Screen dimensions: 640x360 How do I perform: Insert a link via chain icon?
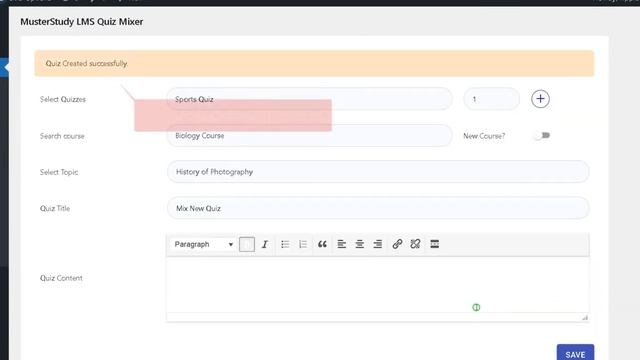397,244
